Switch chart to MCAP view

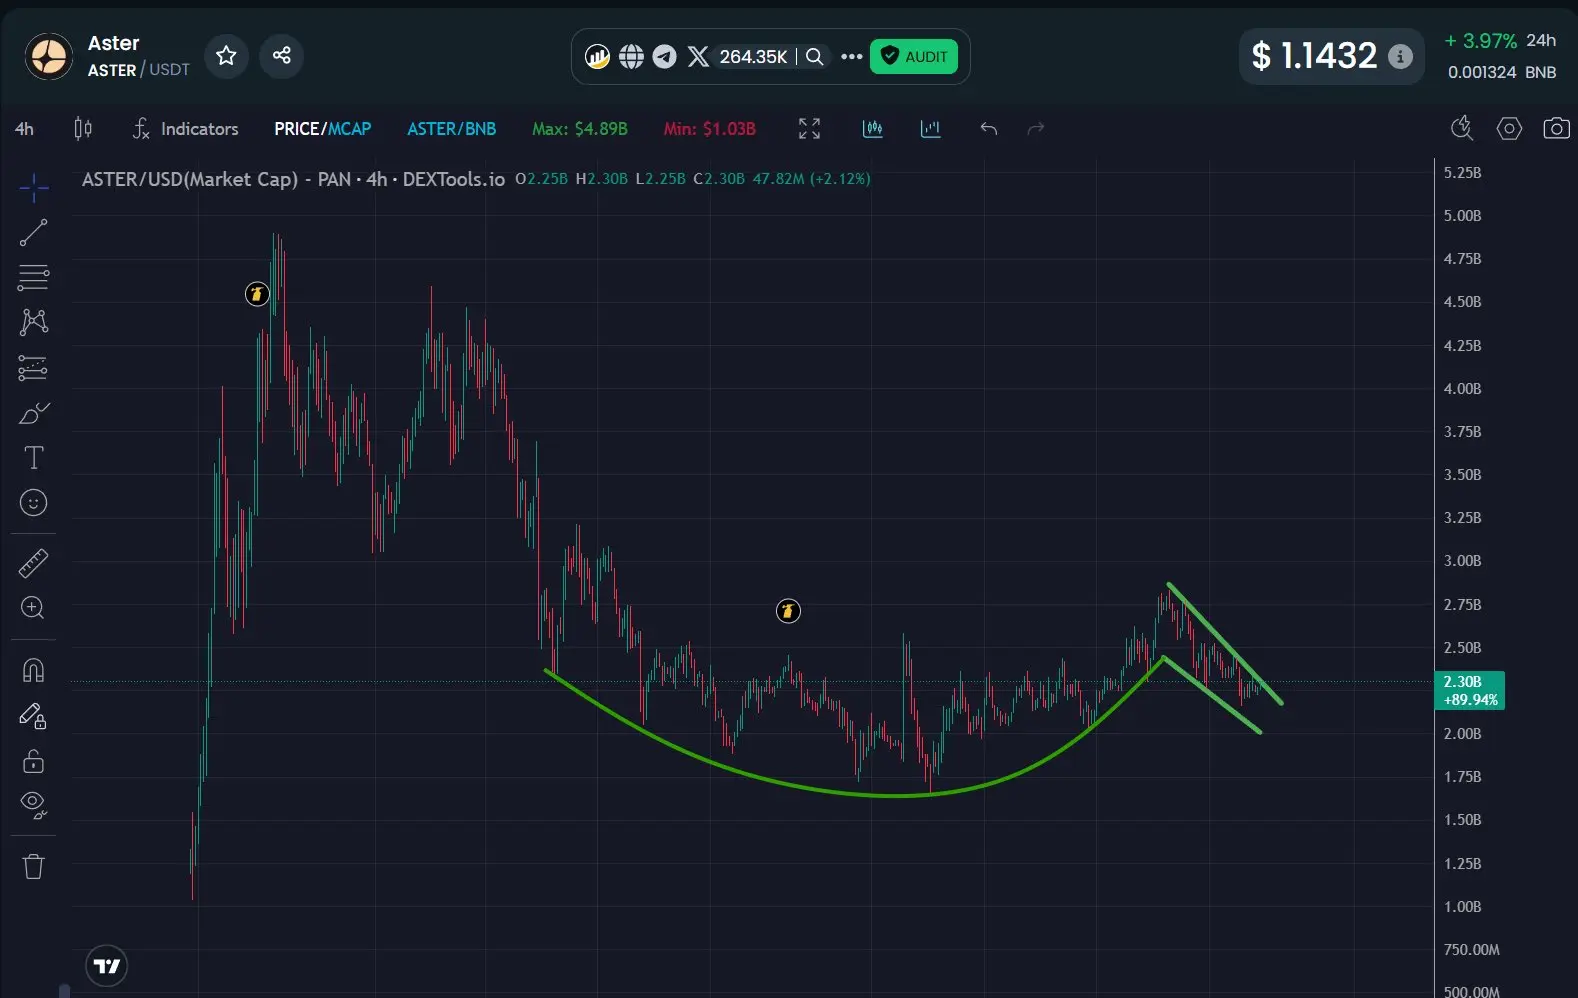point(350,129)
